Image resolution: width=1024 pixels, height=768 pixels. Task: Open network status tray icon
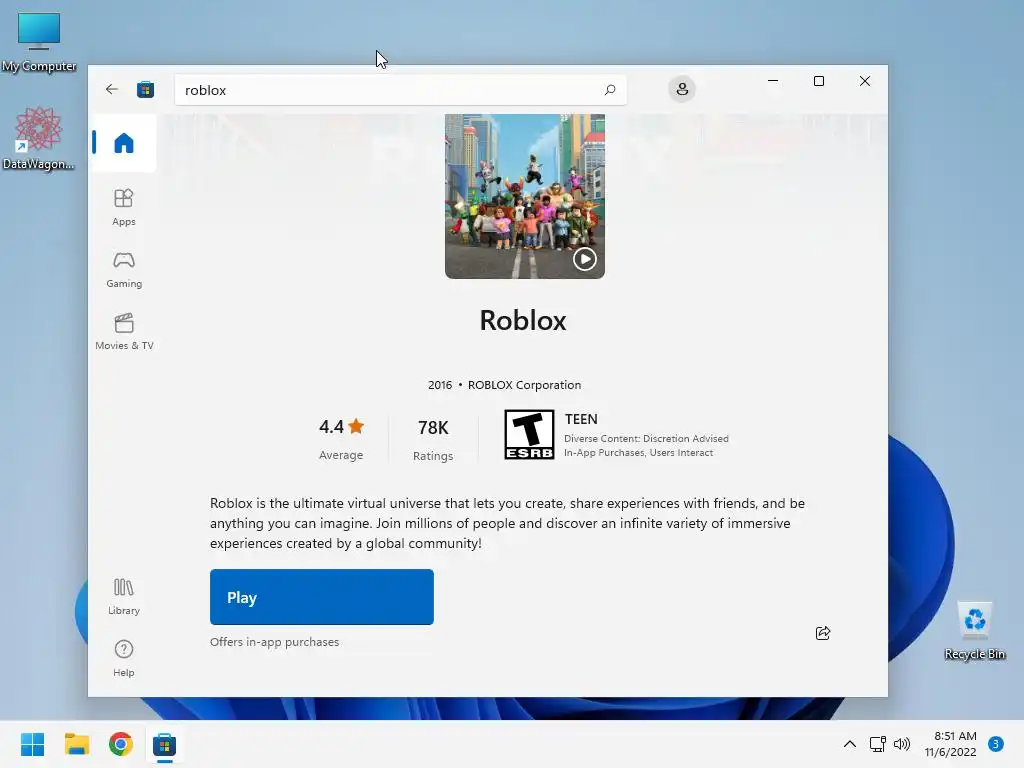(x=877, y=744)
